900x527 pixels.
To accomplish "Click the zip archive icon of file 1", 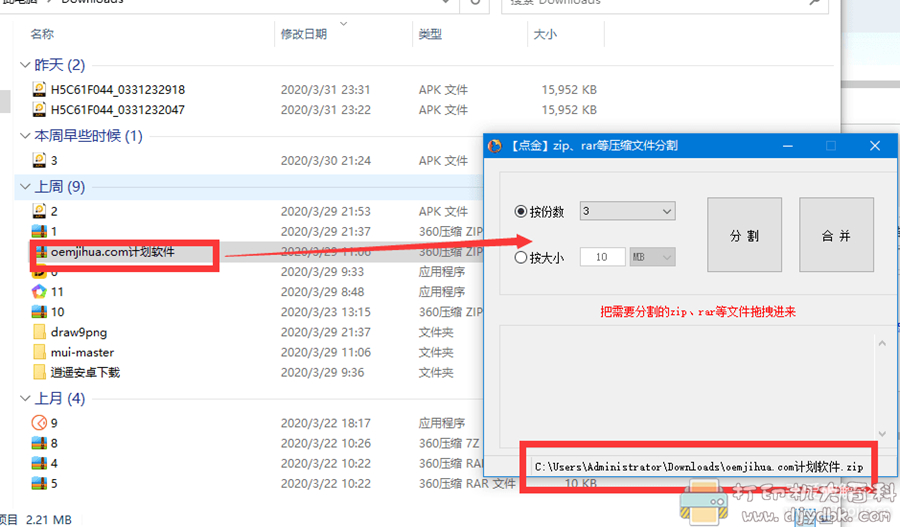I will click(x=39, y=231).
